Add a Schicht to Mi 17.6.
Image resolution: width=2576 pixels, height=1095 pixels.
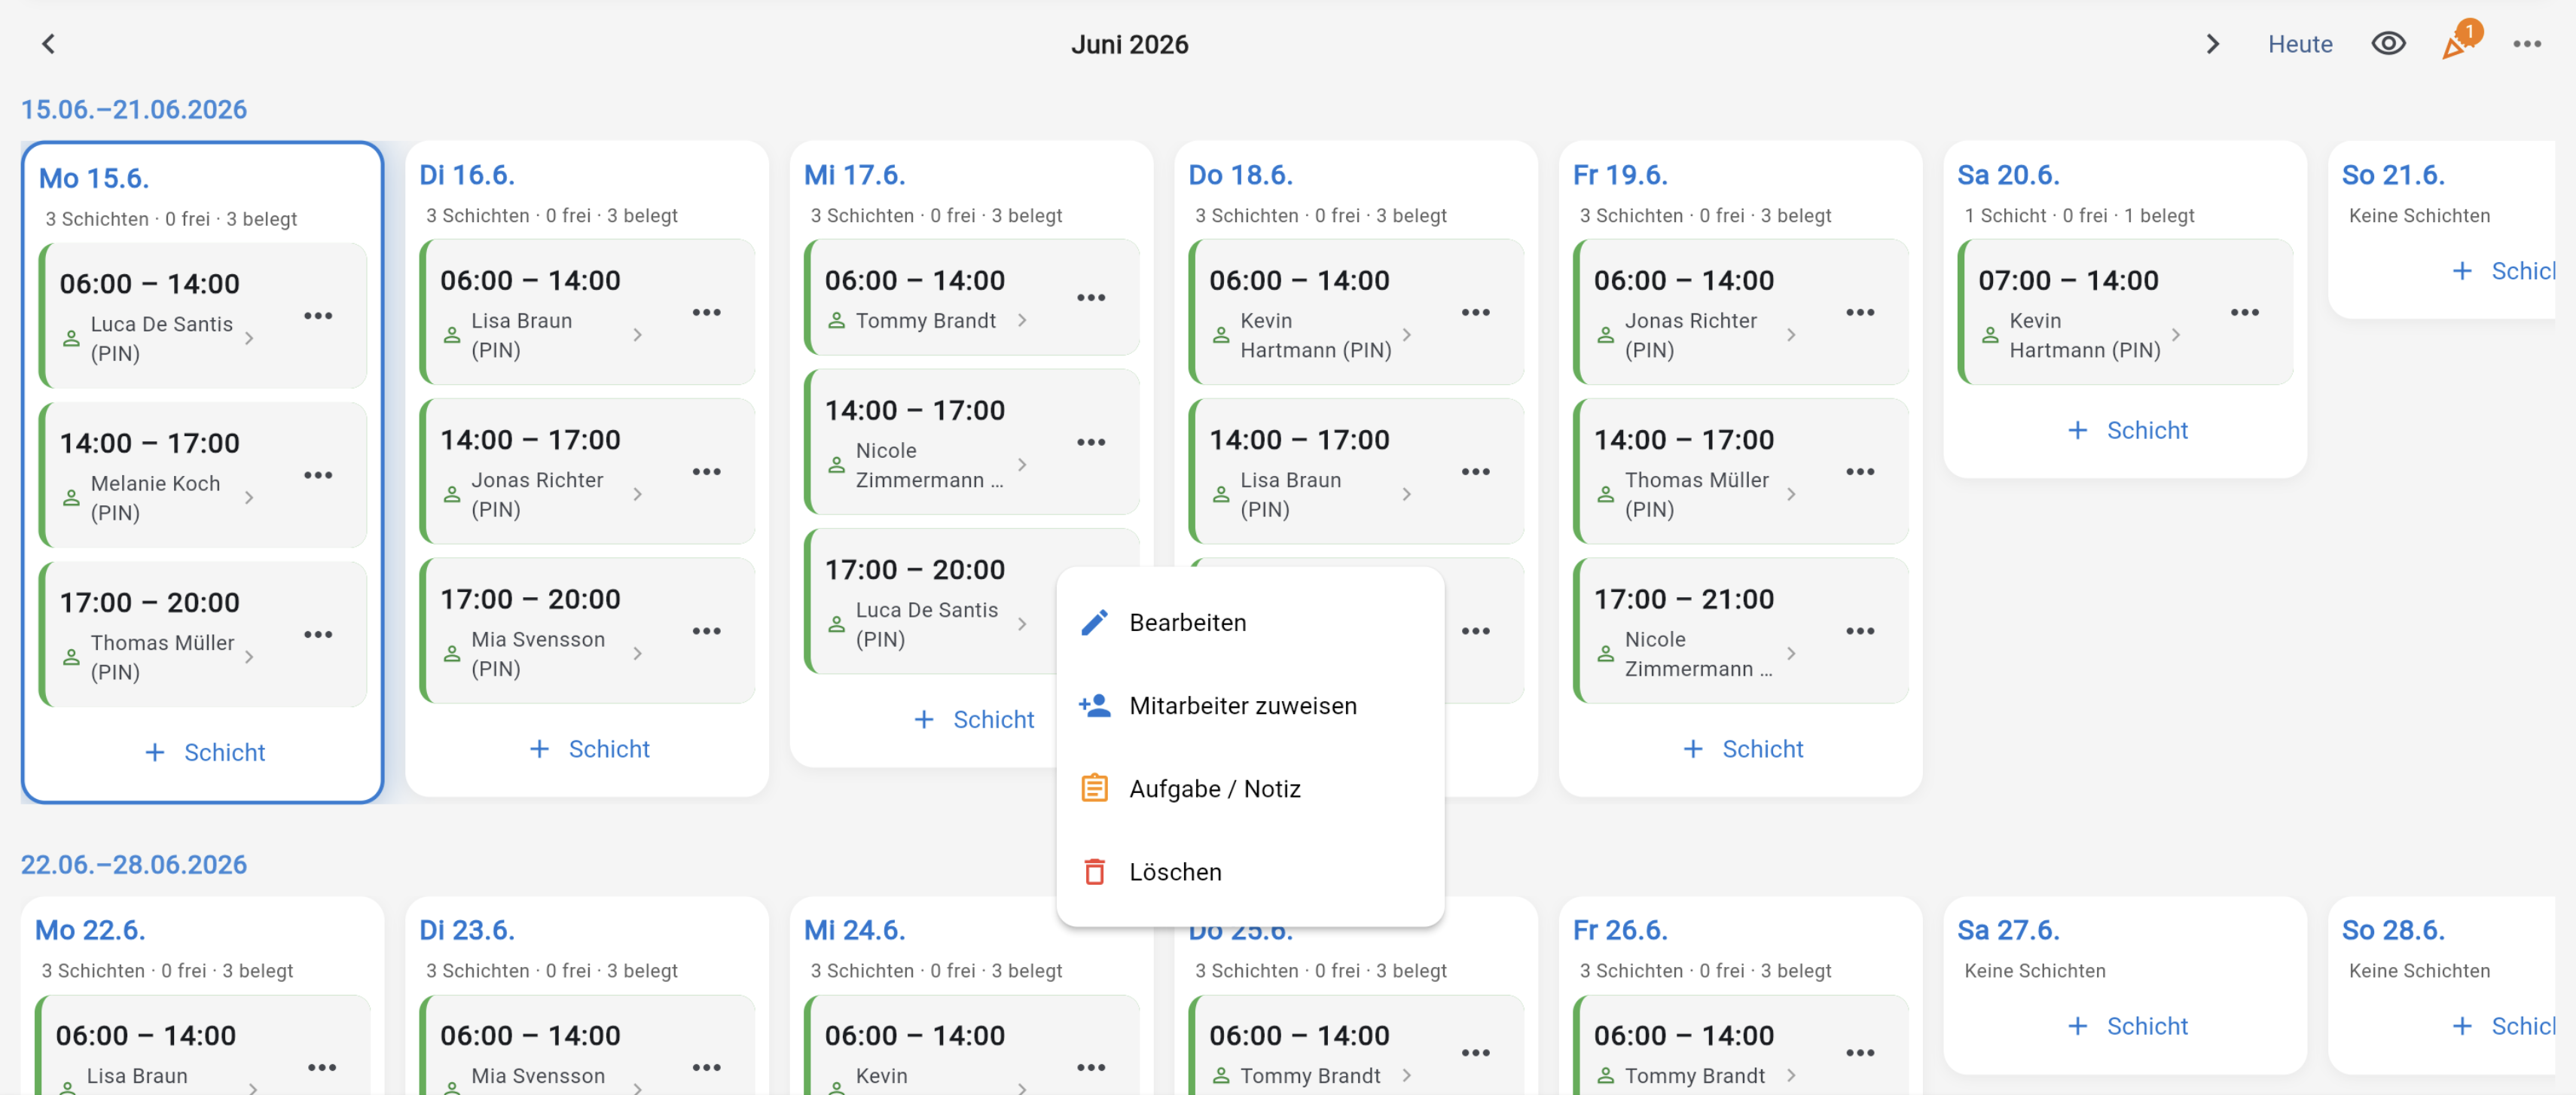coord(973,719)
